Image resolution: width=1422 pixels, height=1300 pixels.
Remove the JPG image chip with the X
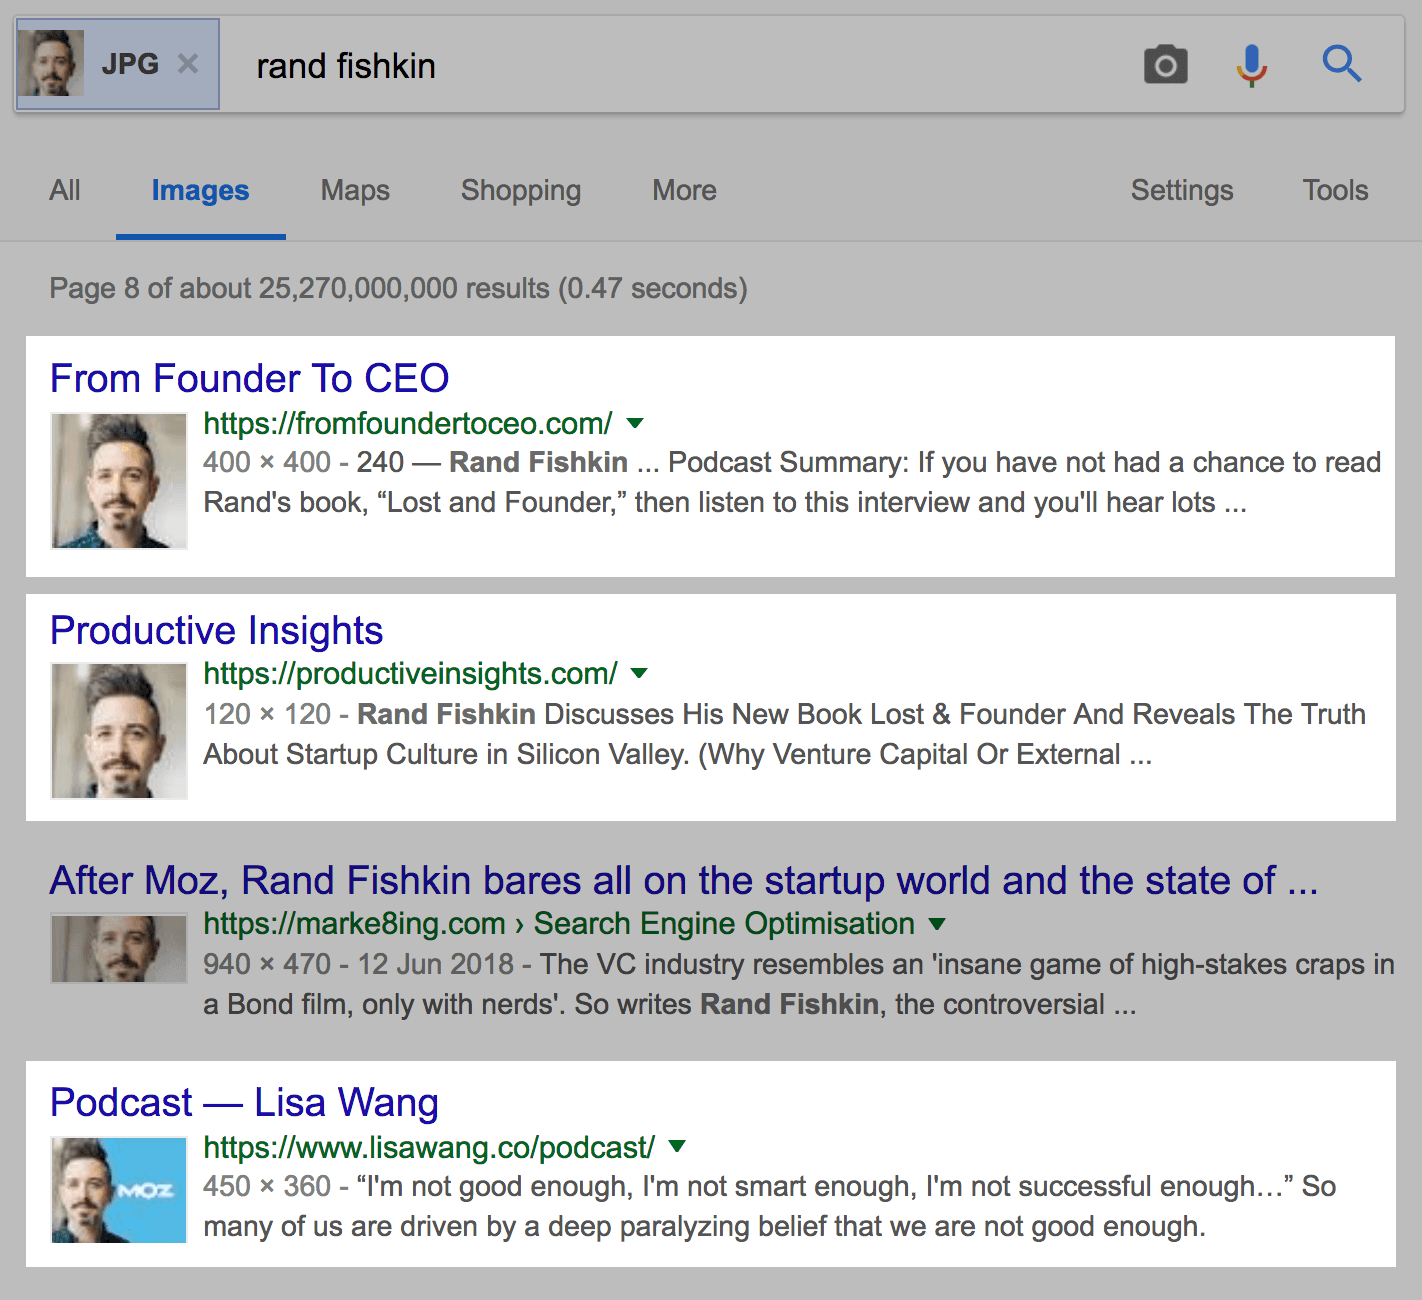[x=188, y=64]
